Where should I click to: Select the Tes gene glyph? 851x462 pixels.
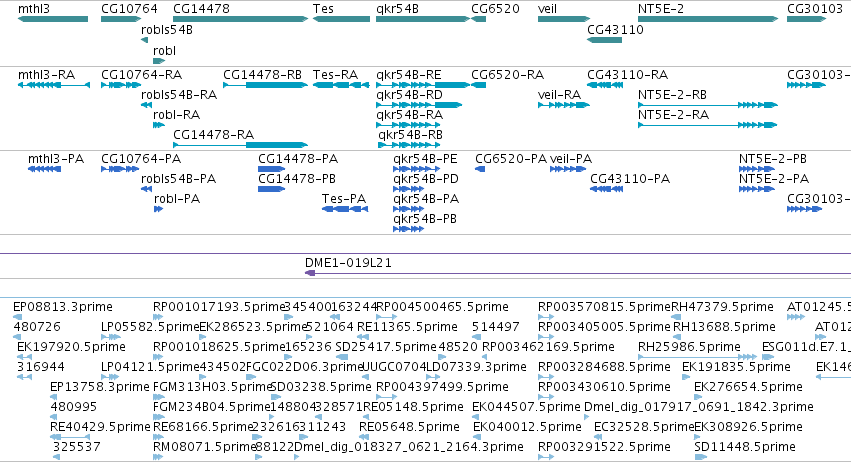(341, 19)
